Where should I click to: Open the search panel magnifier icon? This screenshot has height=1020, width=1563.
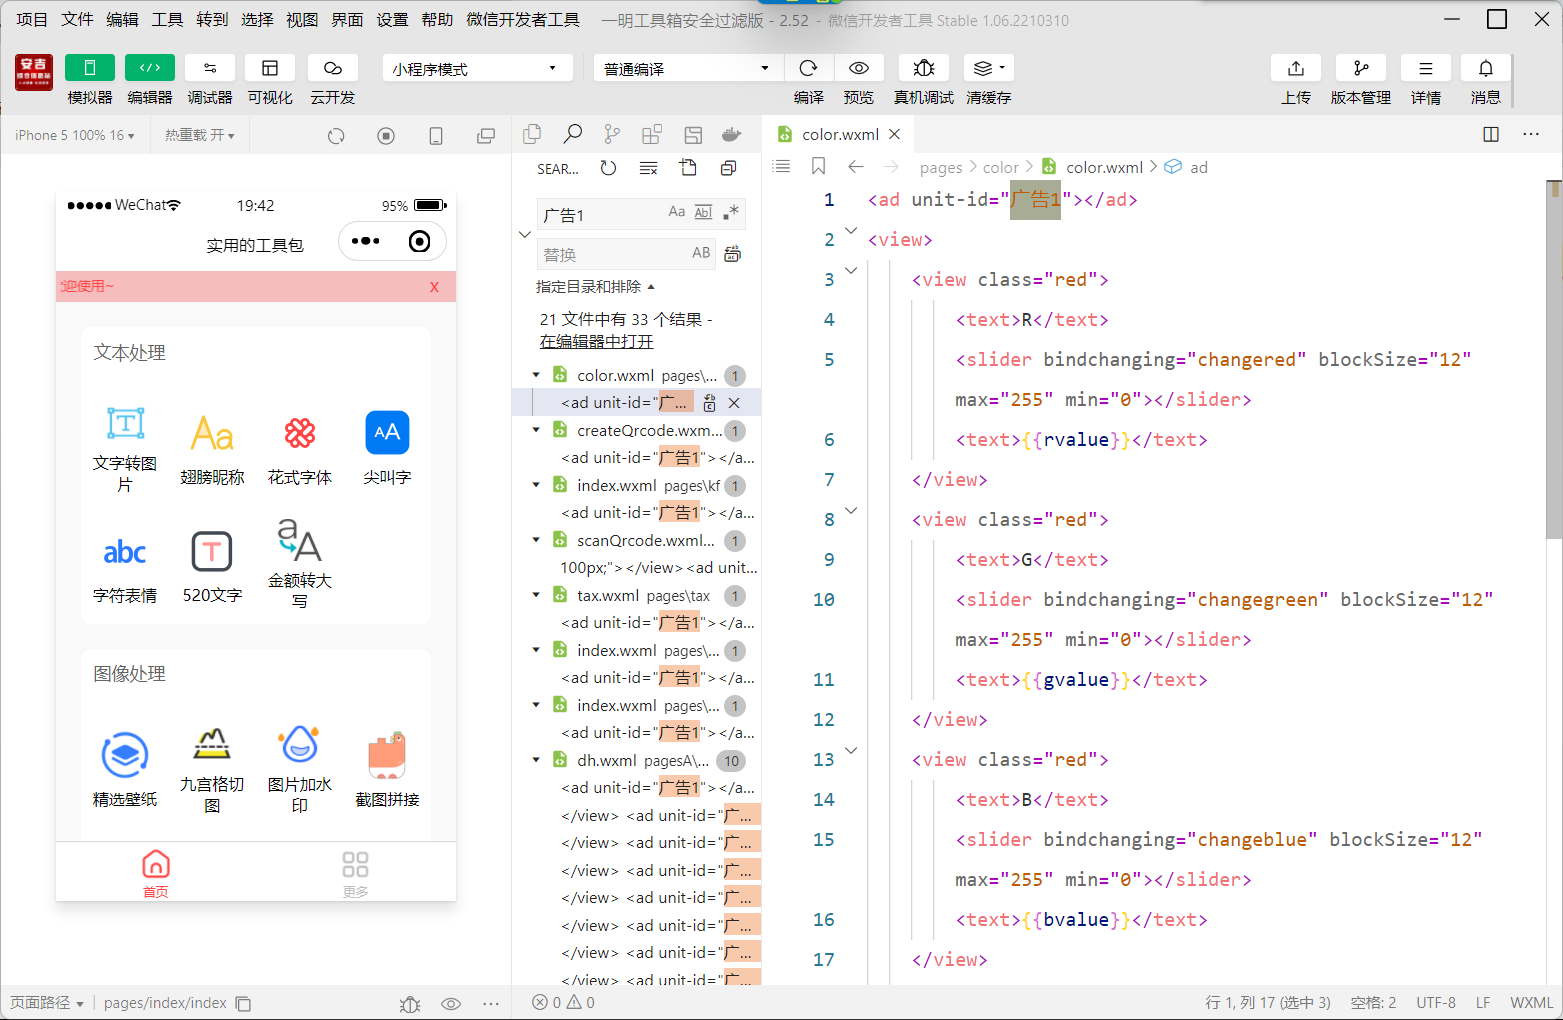coord(572,134)
